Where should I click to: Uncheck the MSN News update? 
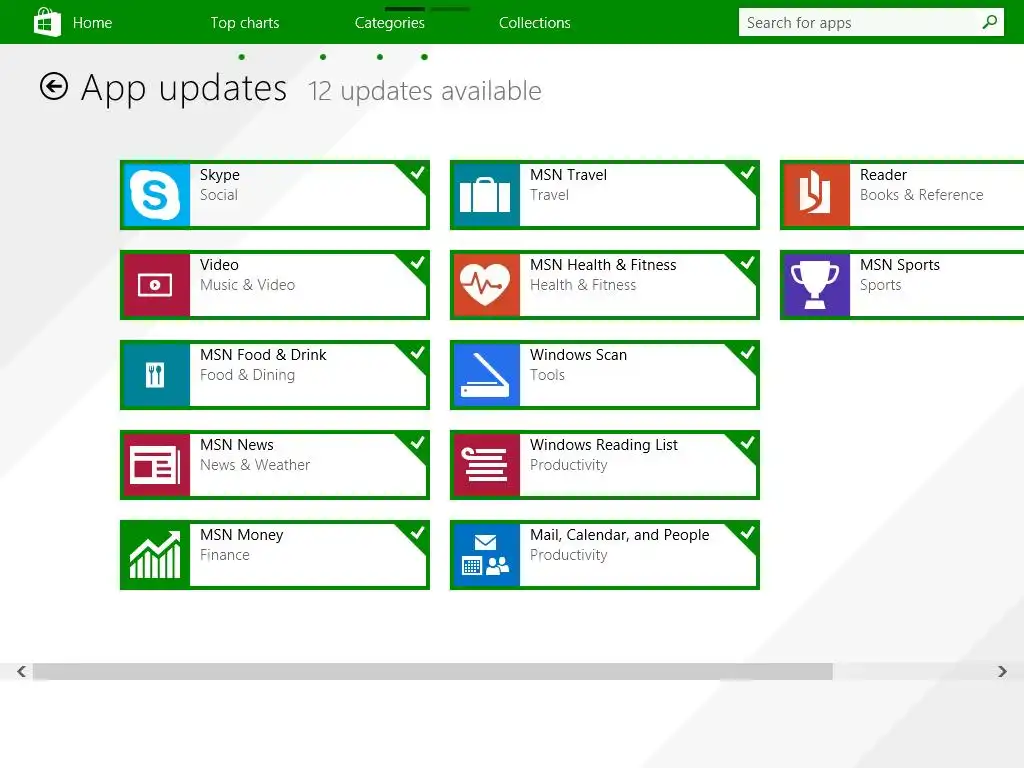pyautogui.click(x=417, y=443)
